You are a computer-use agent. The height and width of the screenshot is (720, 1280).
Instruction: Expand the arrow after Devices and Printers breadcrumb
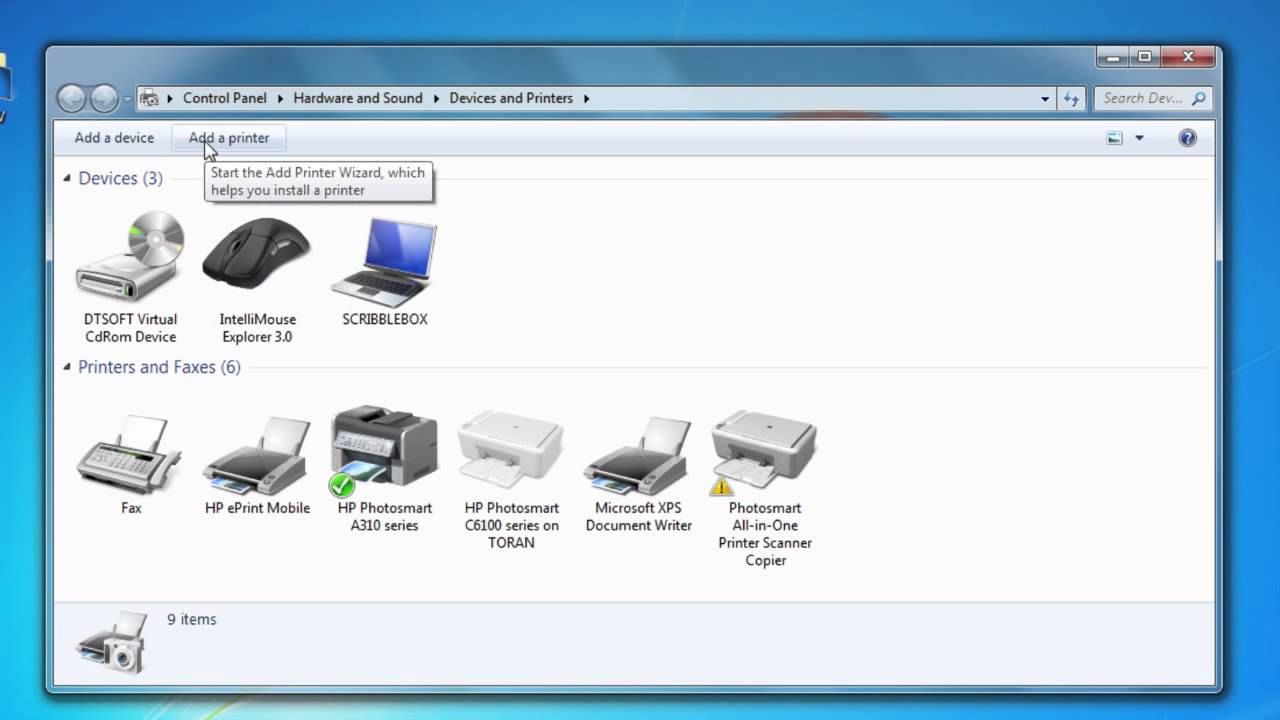(x=586, y=98)
